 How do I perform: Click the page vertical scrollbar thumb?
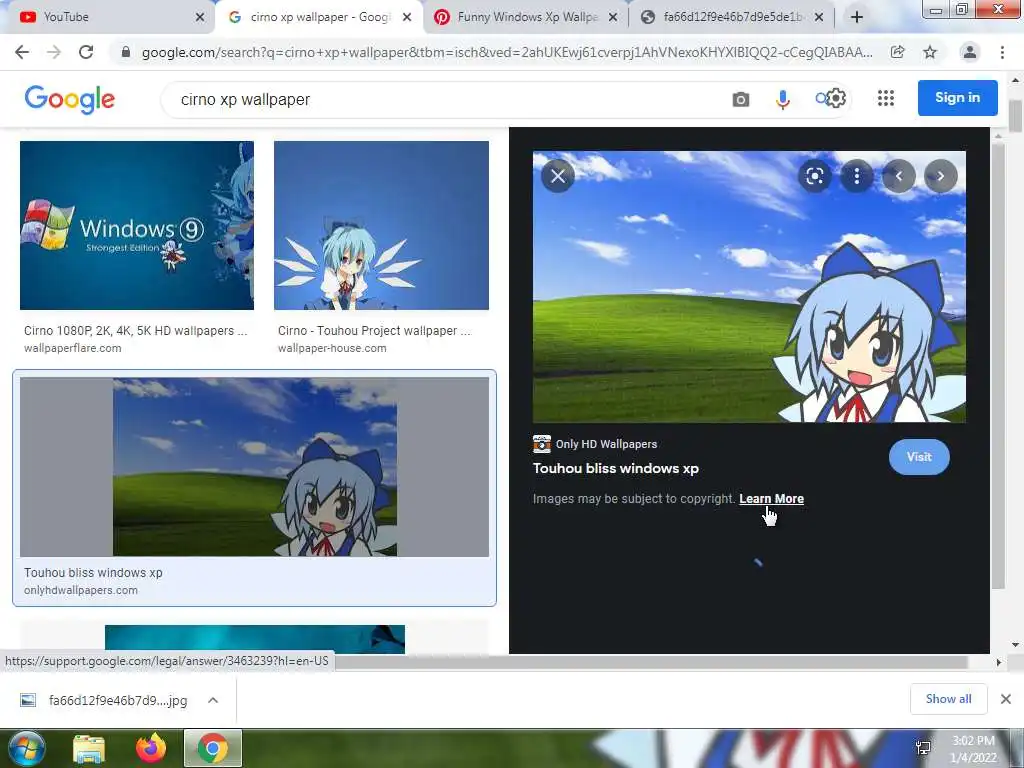coord(1016,116)
